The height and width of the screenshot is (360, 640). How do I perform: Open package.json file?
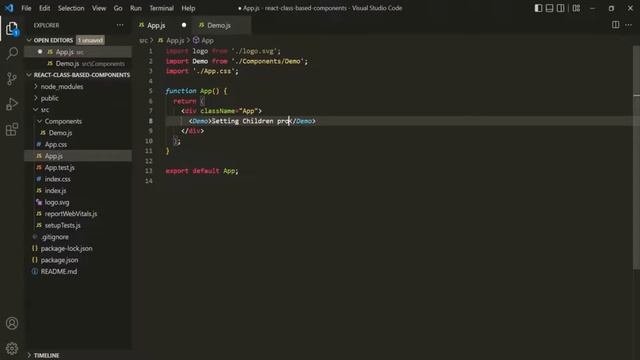(x=59, y=260)
